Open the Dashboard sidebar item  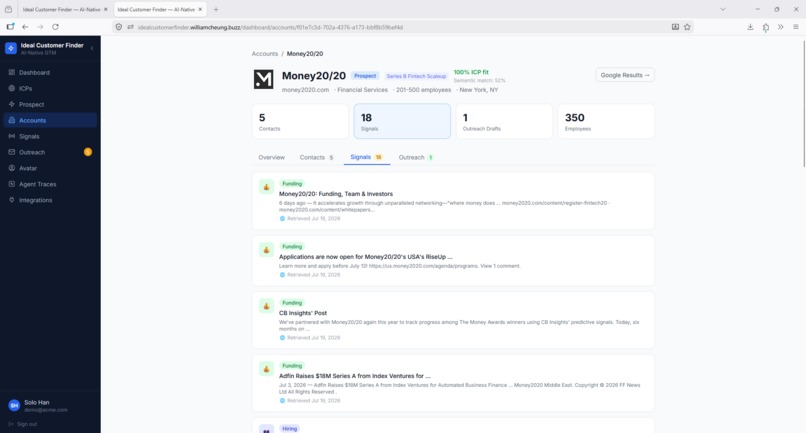pos(50,73)
